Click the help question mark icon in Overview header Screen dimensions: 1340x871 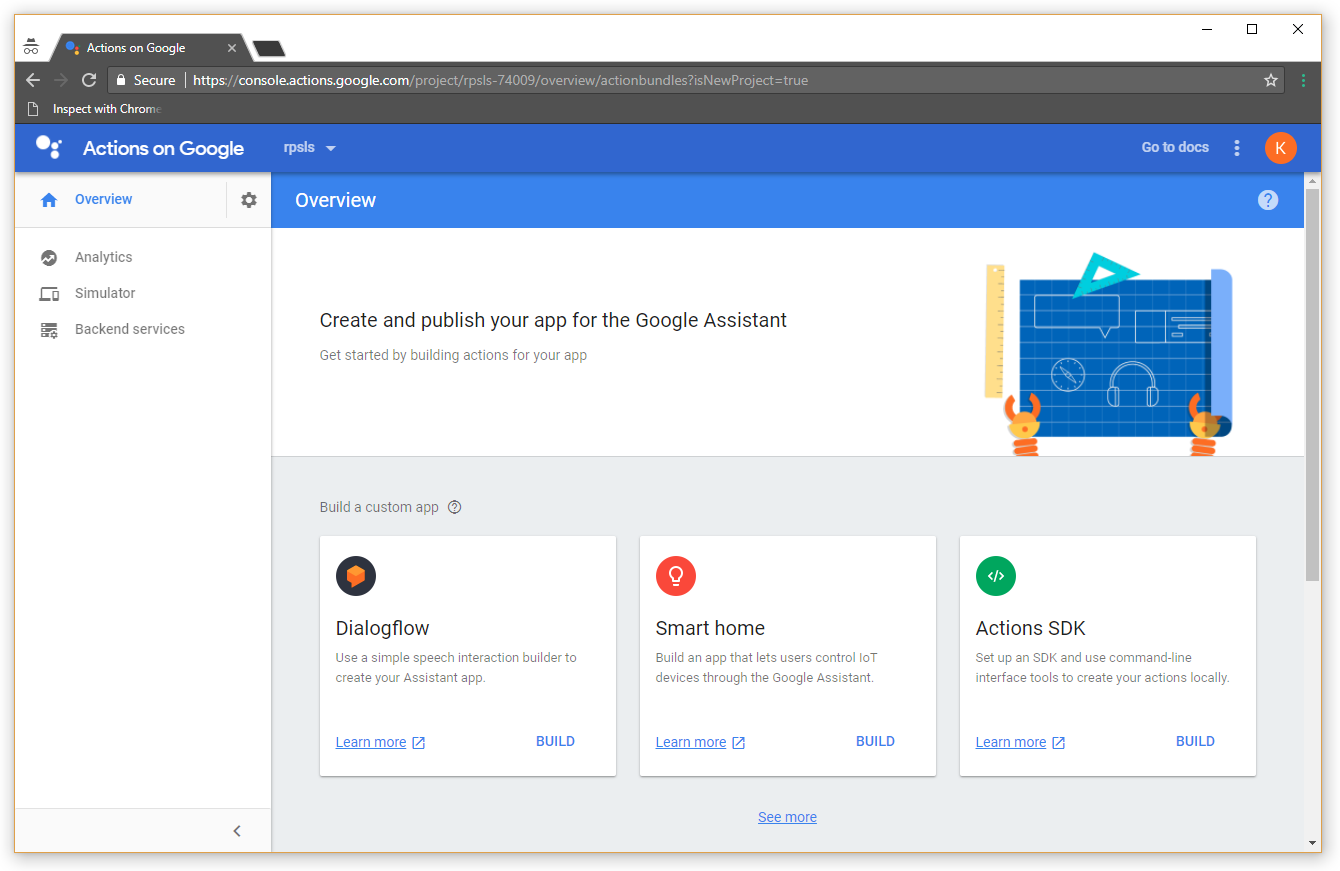pos(1267,200)
